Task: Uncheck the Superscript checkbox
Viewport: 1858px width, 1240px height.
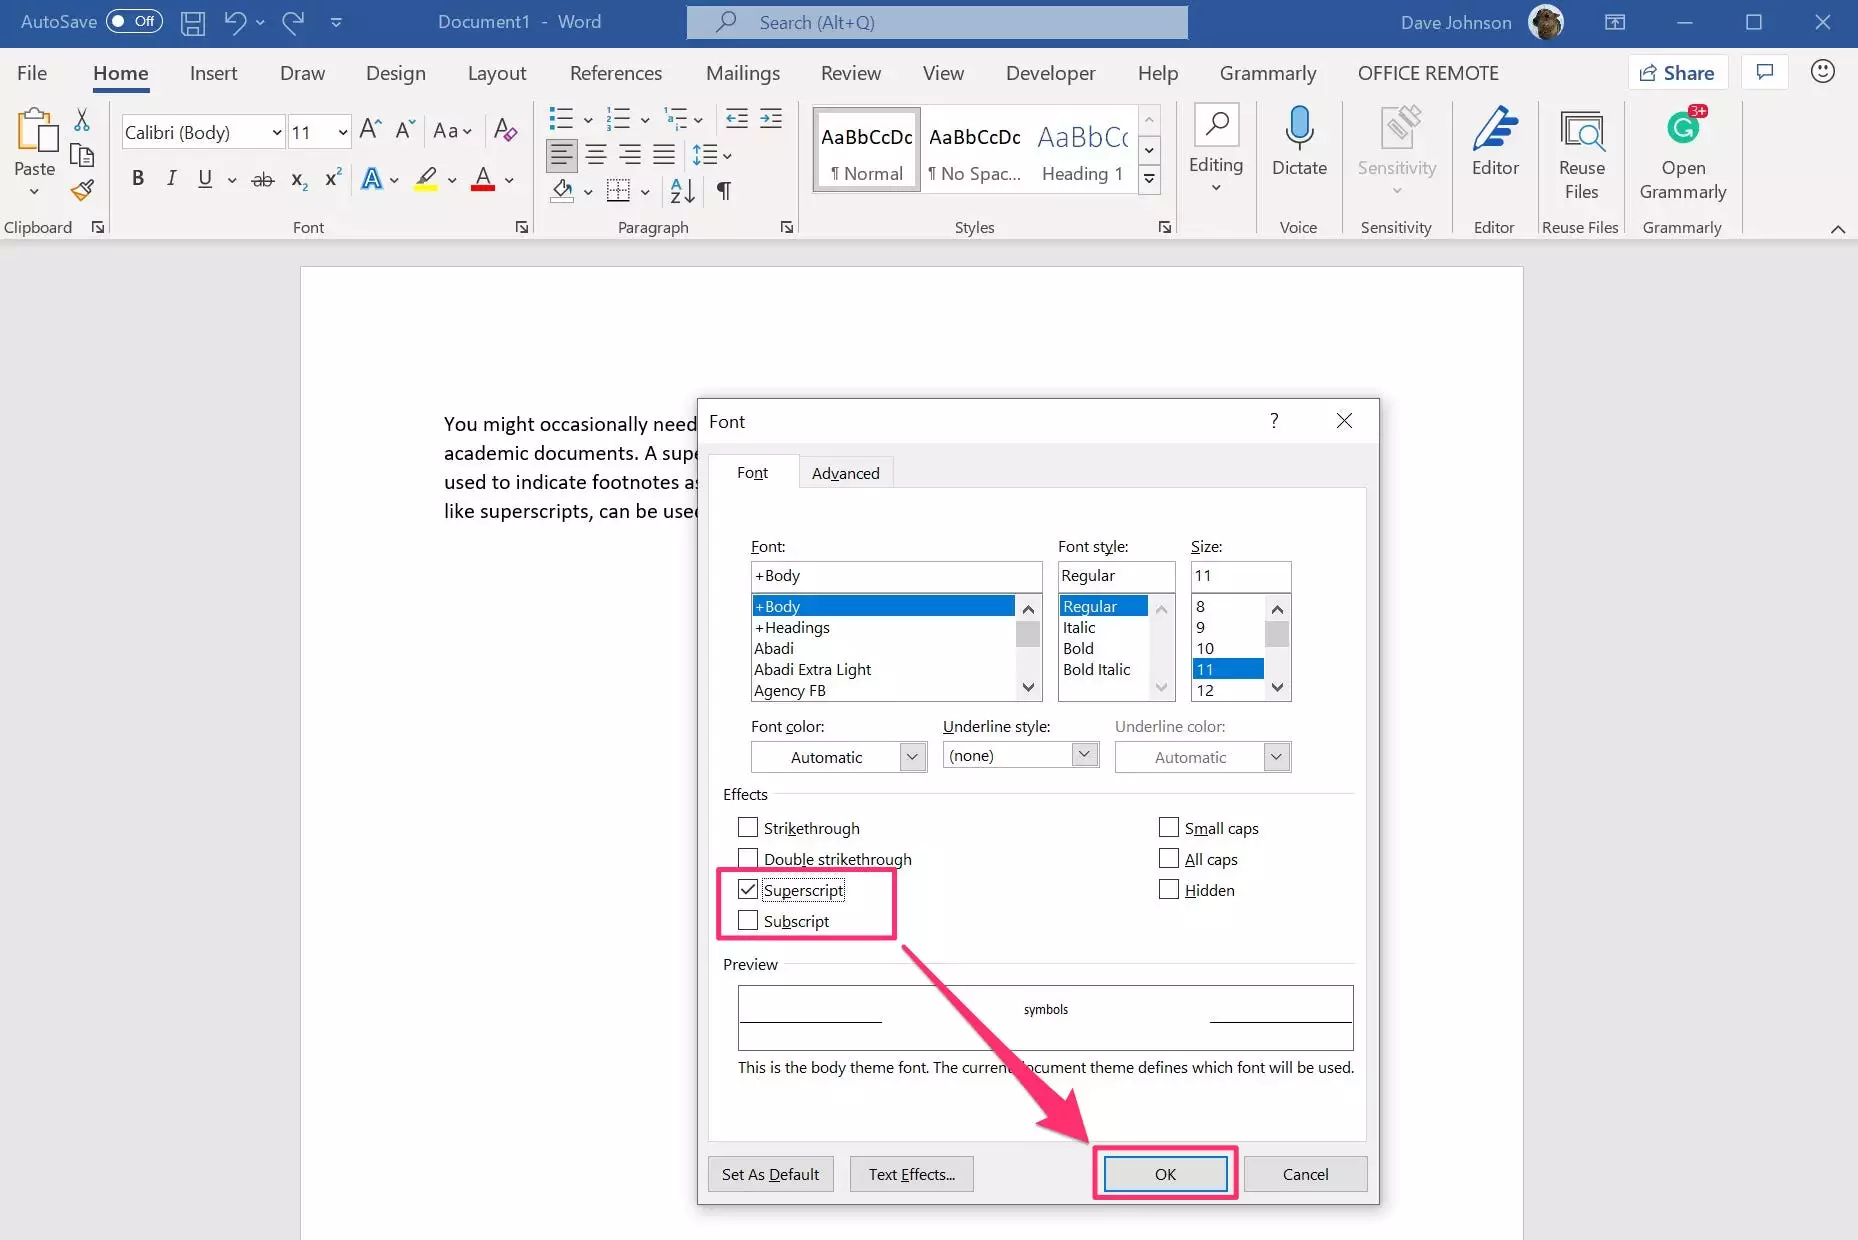Action: [x=748, y=889]
